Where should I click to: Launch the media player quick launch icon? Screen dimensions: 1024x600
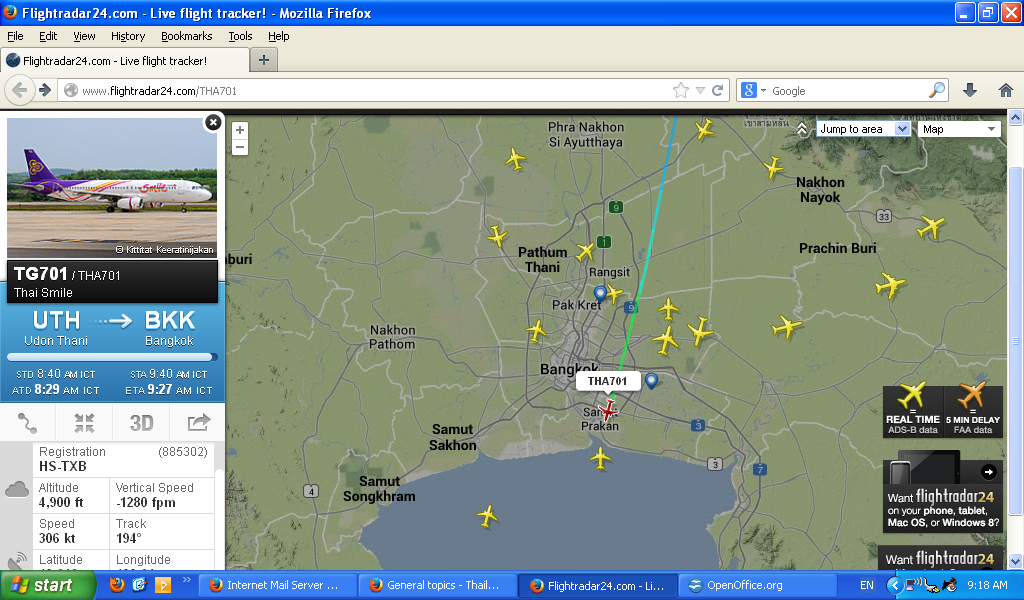(162, 584)
